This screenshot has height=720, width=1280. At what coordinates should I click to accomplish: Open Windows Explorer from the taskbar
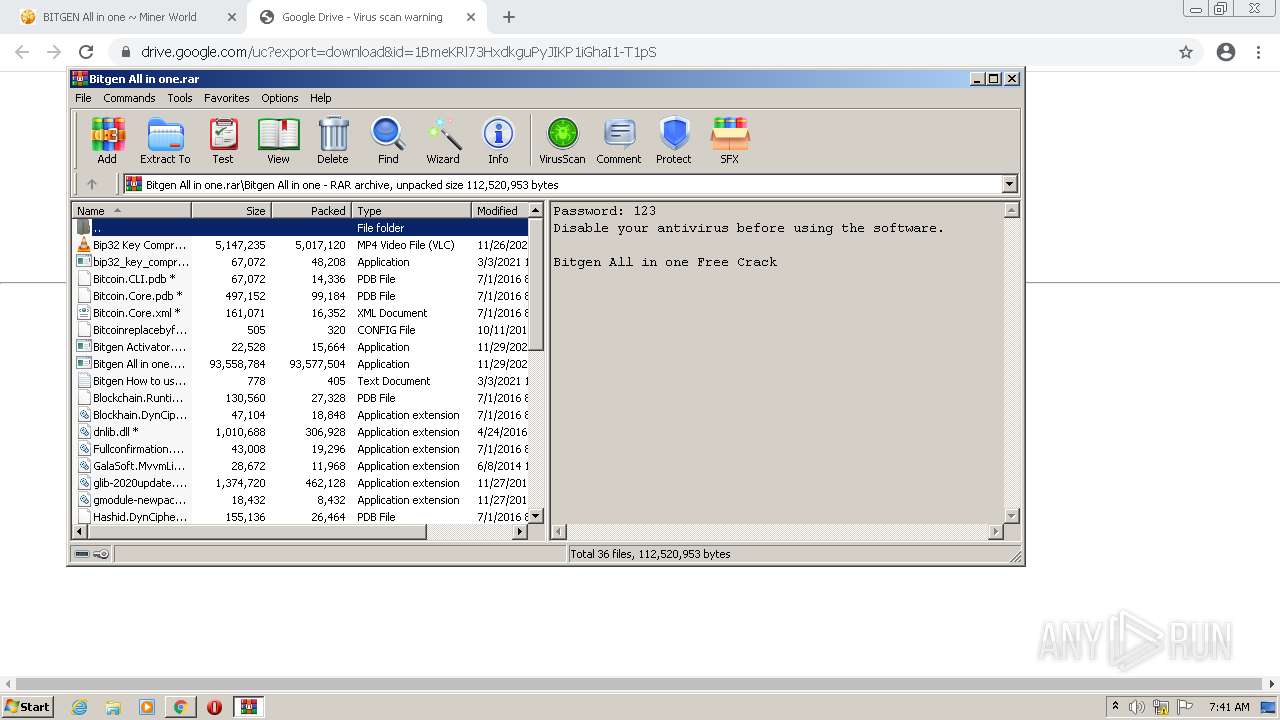113,707
